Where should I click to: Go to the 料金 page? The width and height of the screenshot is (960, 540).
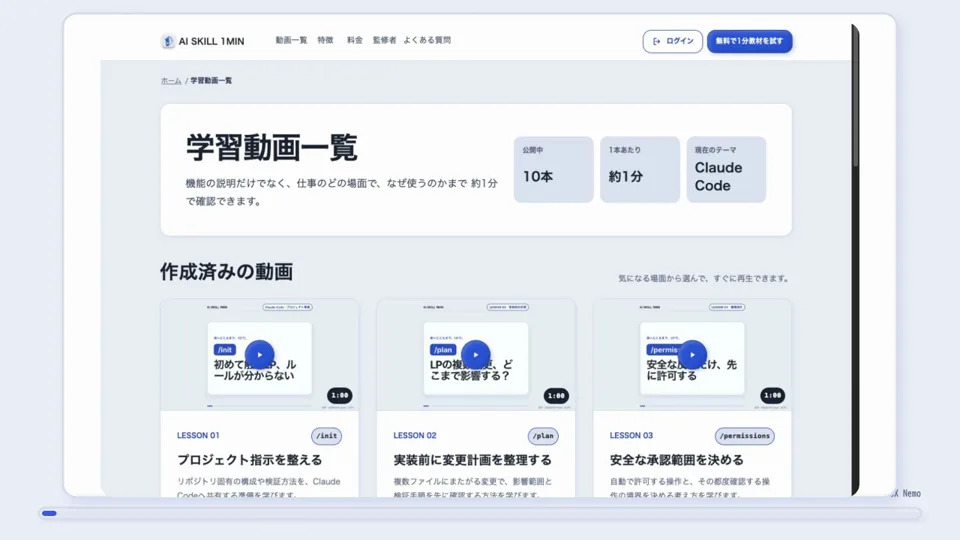pyautogui.click(x=354, y=40)
